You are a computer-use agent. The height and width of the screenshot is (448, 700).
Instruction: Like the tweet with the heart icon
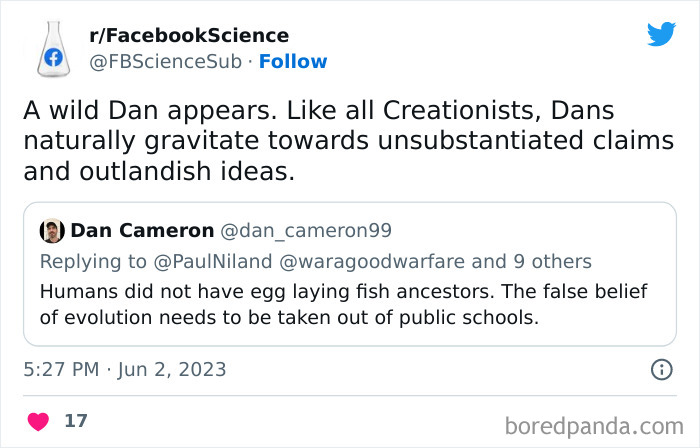tap(38, 421)
